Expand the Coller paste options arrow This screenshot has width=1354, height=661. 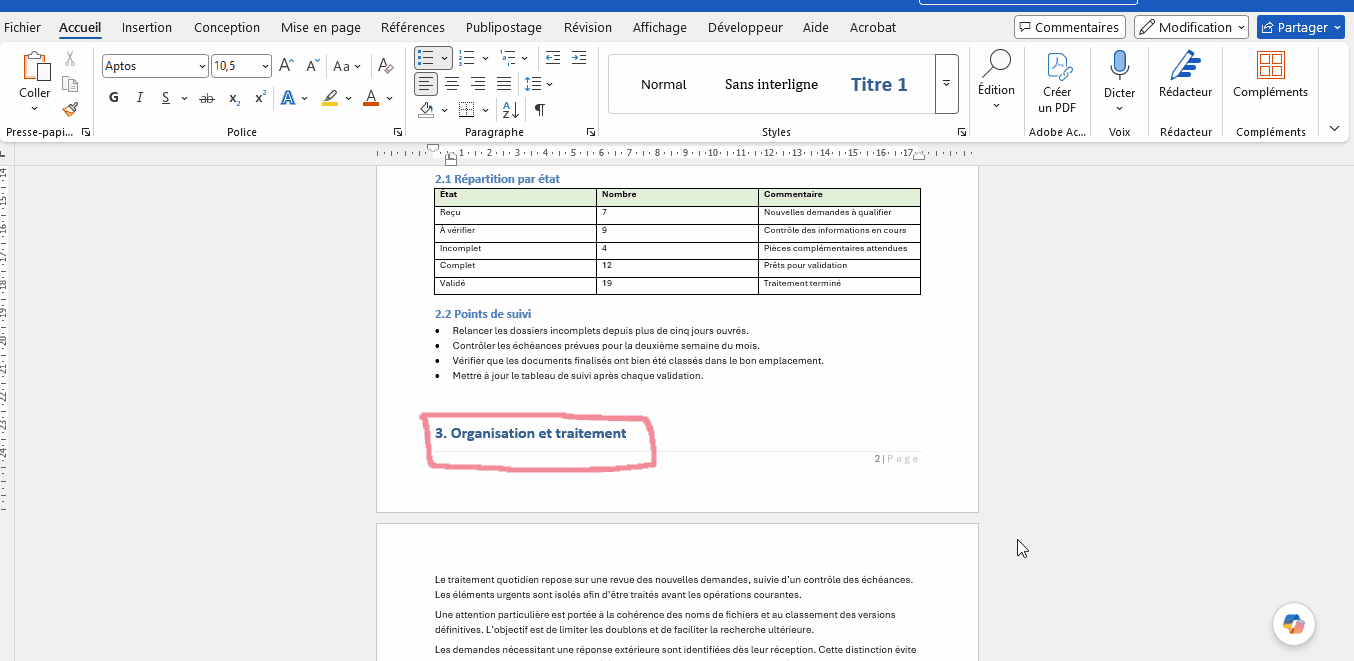point(35,108)
